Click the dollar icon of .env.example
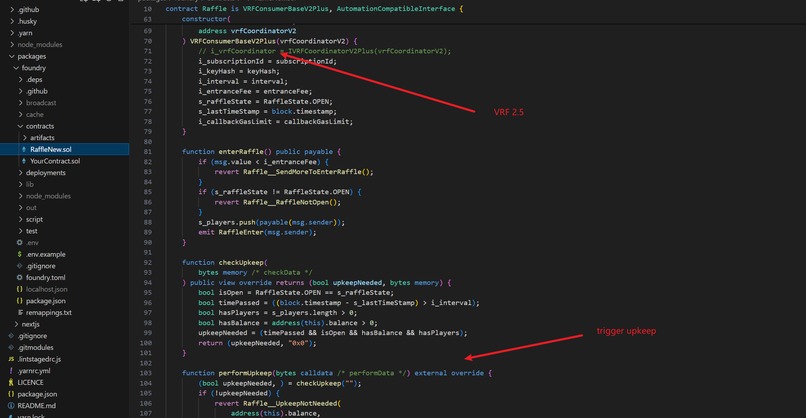Screen dimensions: 806x418 click(x=20, y=254)
